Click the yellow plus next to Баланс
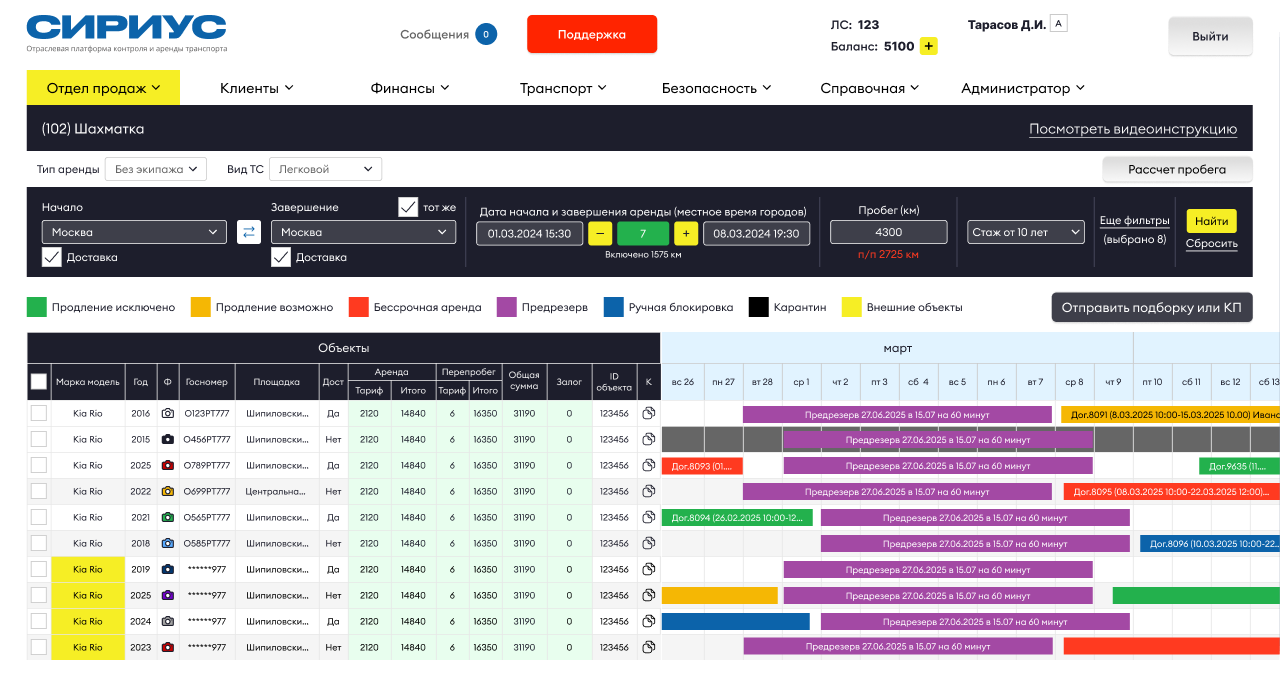The width and height of the screenshot is (1280, 683). [x=928, y=46]
